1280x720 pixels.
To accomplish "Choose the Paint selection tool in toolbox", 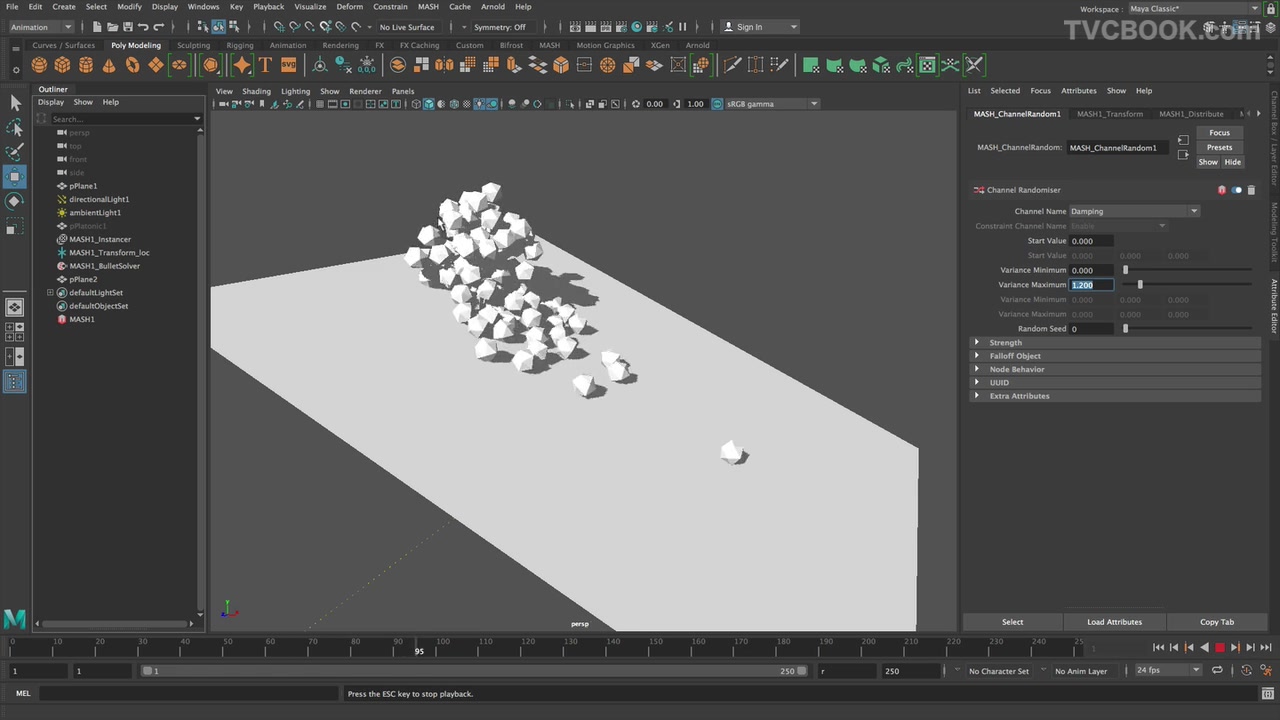I will tap(15, 152).
